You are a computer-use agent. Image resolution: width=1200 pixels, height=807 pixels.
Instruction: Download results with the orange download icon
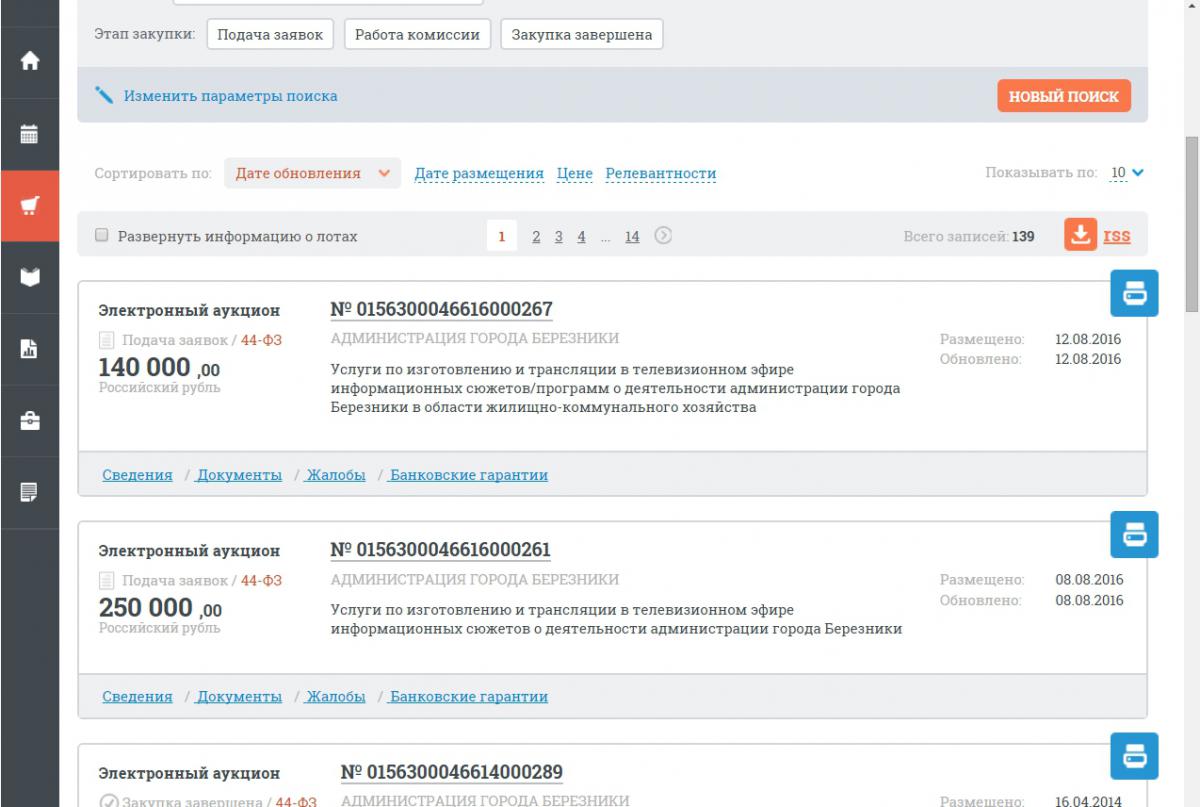click(1080, 236)
